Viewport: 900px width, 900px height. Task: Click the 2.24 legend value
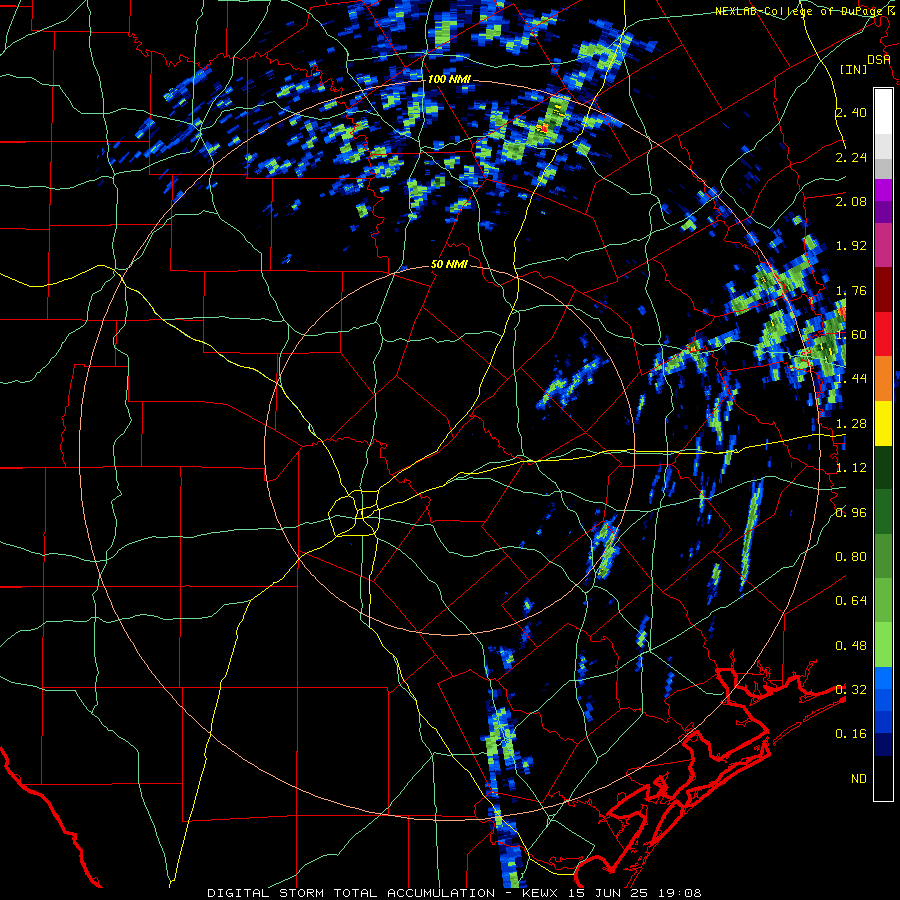(851, 157)
